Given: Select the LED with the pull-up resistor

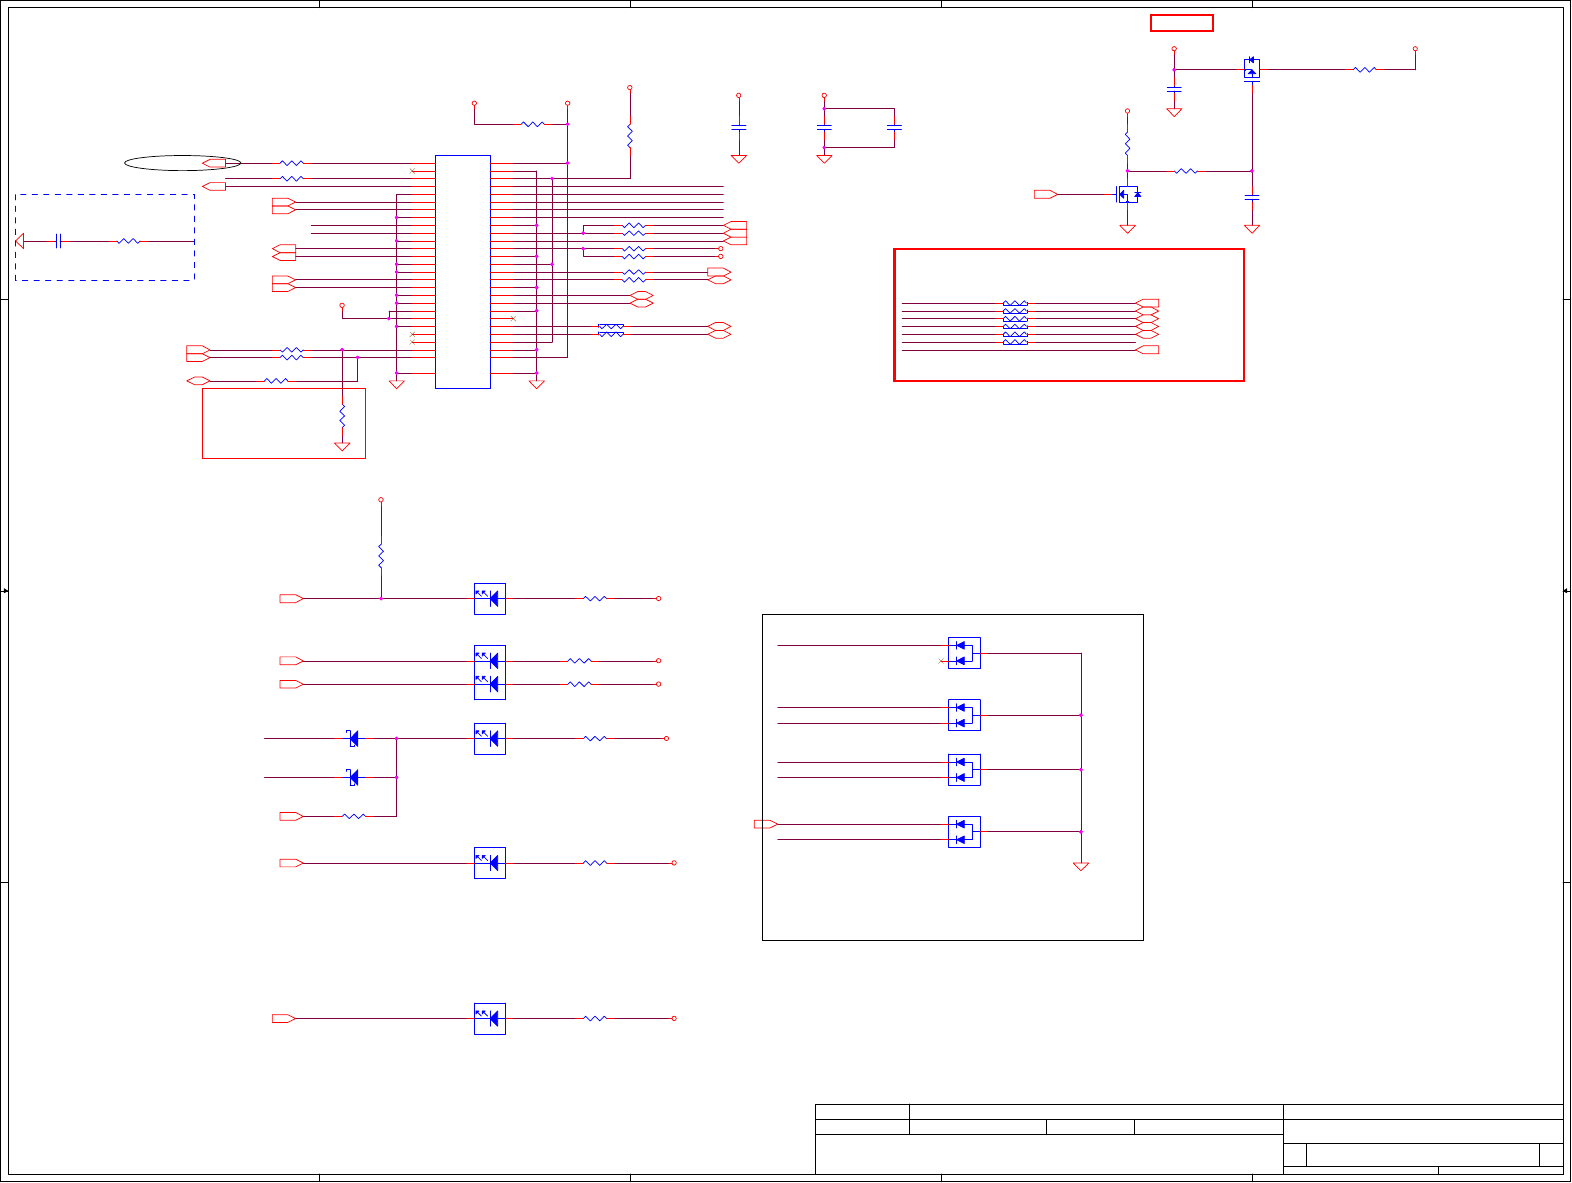Looking at the screenshot, I should 489,598.
